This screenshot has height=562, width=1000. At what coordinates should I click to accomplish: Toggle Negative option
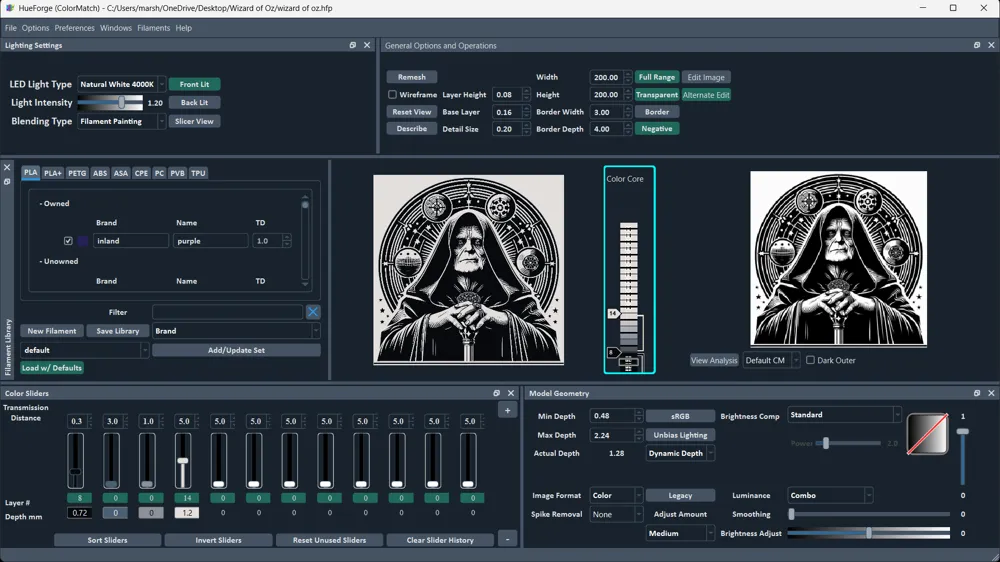click(656, 129)
